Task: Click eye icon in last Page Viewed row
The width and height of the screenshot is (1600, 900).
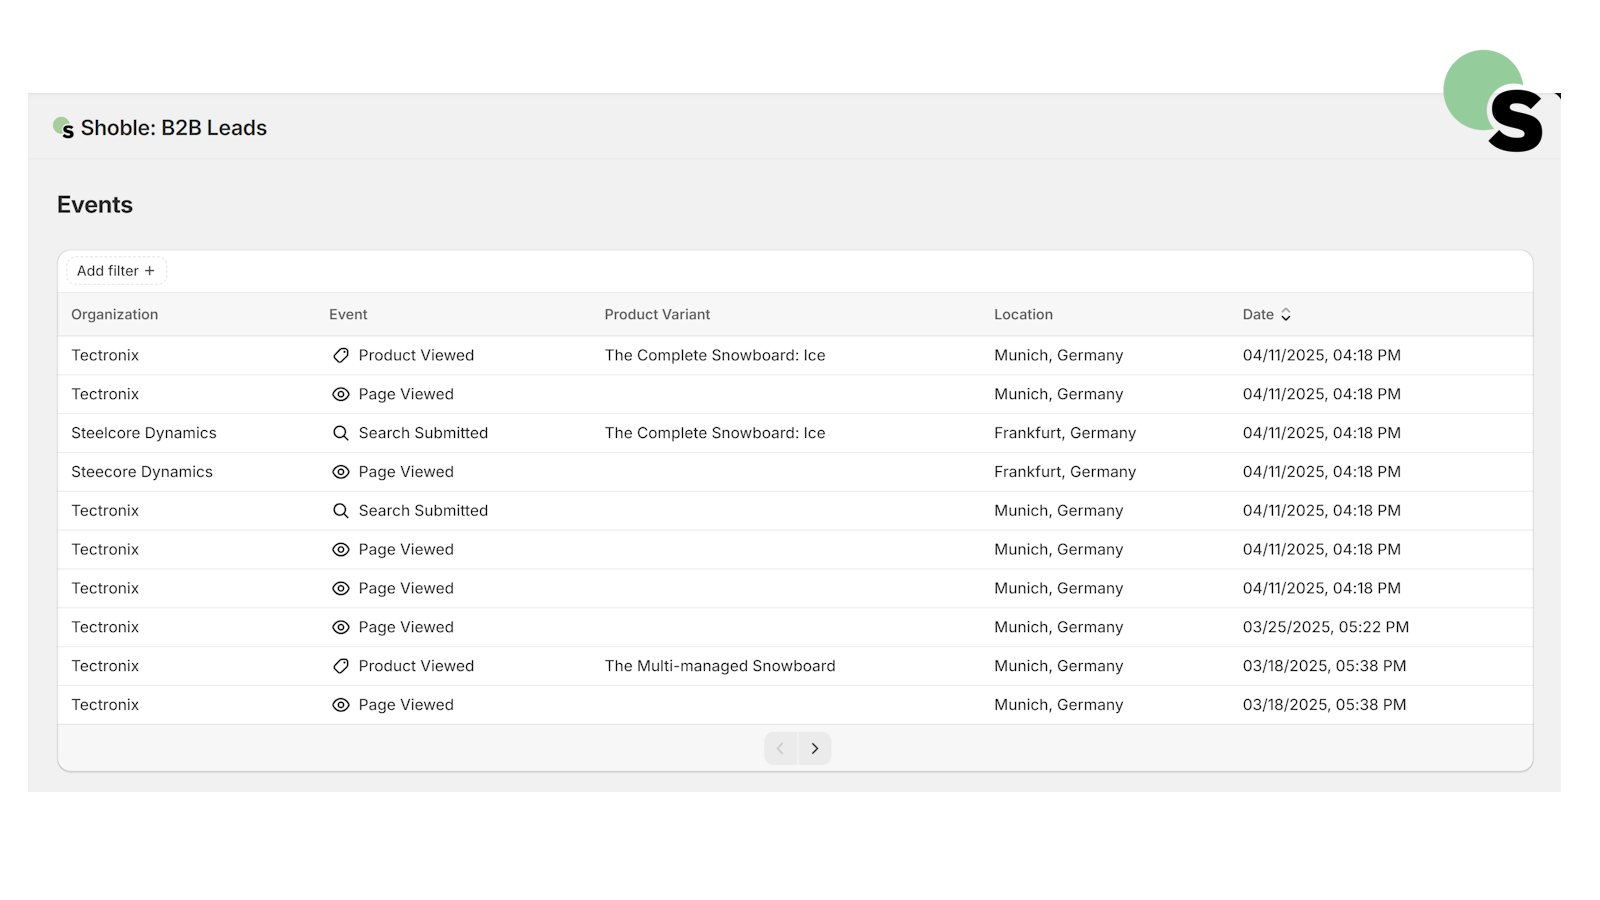Action: pos(341,705)
